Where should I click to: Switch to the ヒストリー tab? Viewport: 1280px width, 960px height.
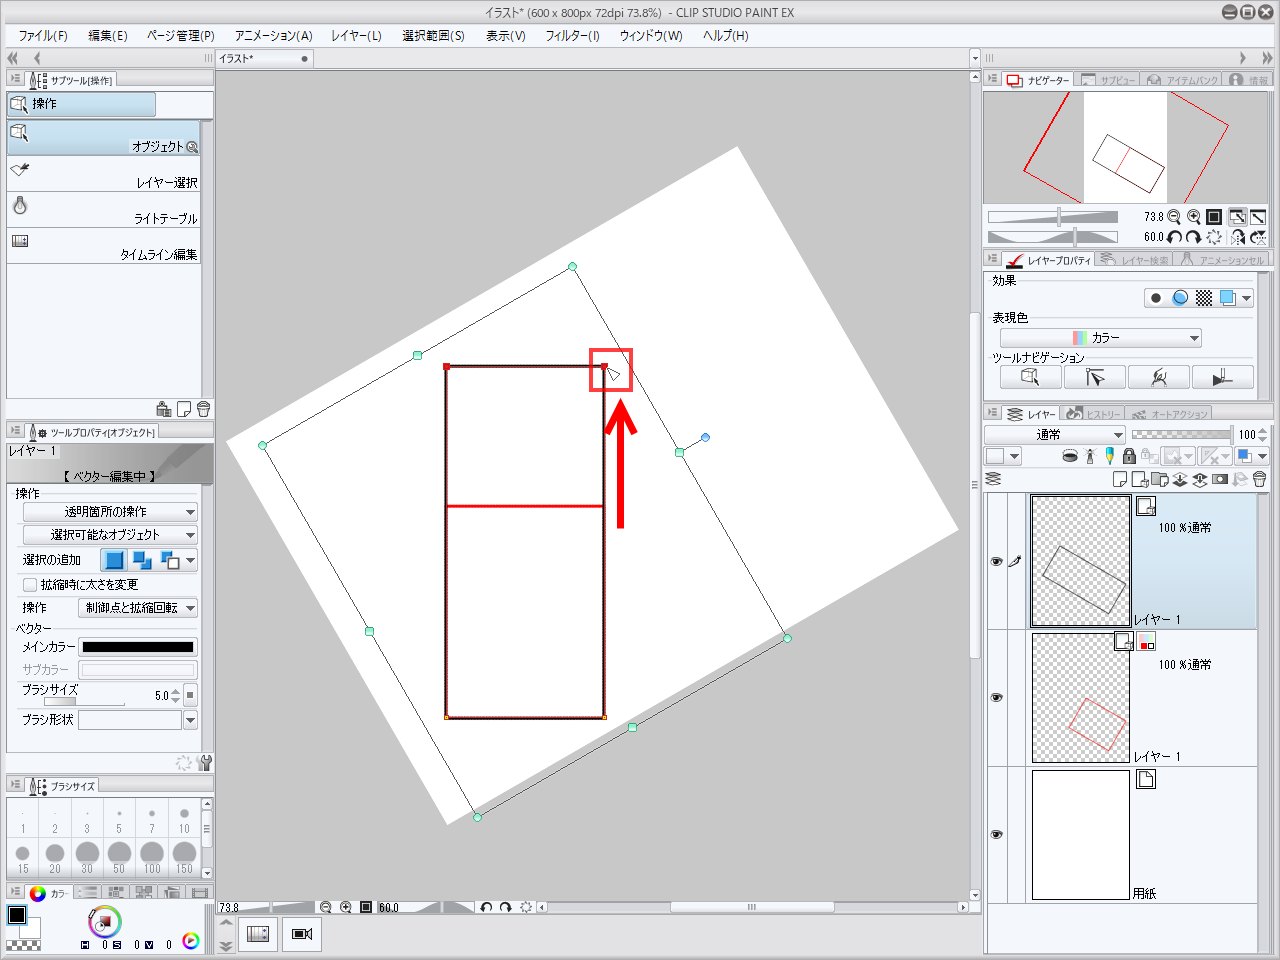(x=1094, y=414)
